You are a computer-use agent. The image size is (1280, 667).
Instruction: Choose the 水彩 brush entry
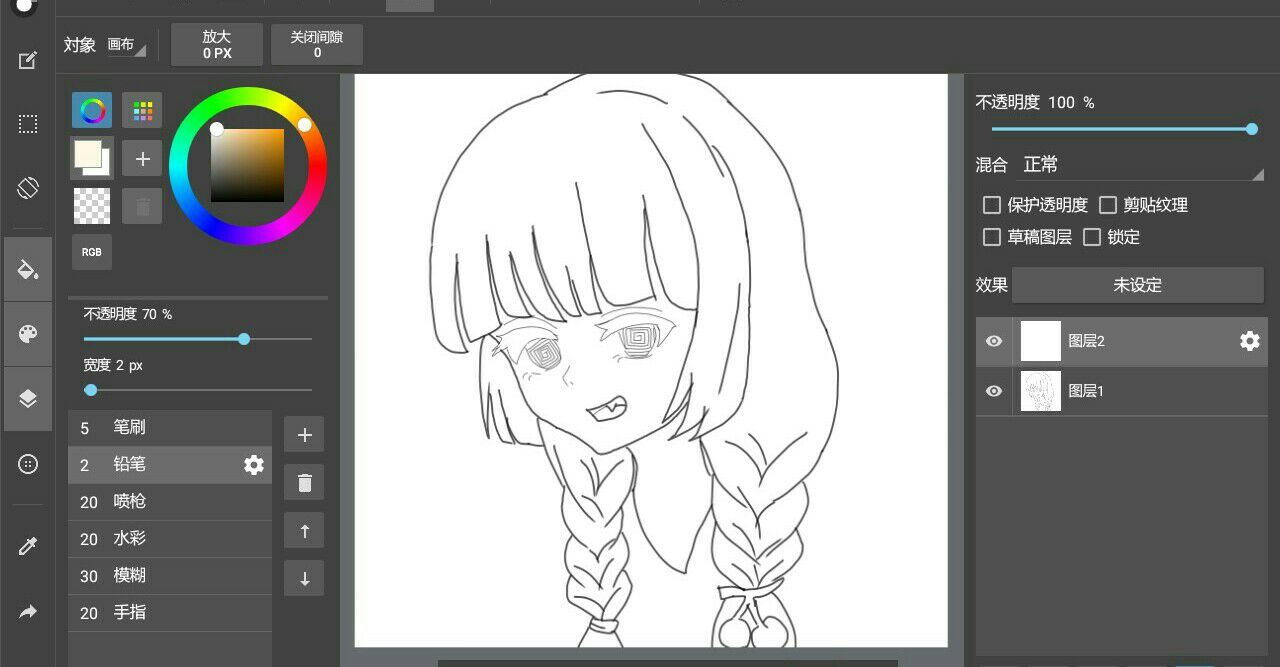click(170, 539)
